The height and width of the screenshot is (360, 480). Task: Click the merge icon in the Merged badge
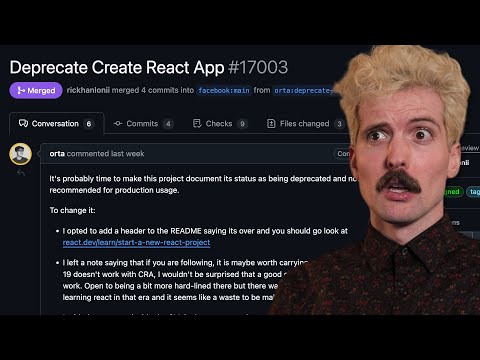(x=21, y=90)
